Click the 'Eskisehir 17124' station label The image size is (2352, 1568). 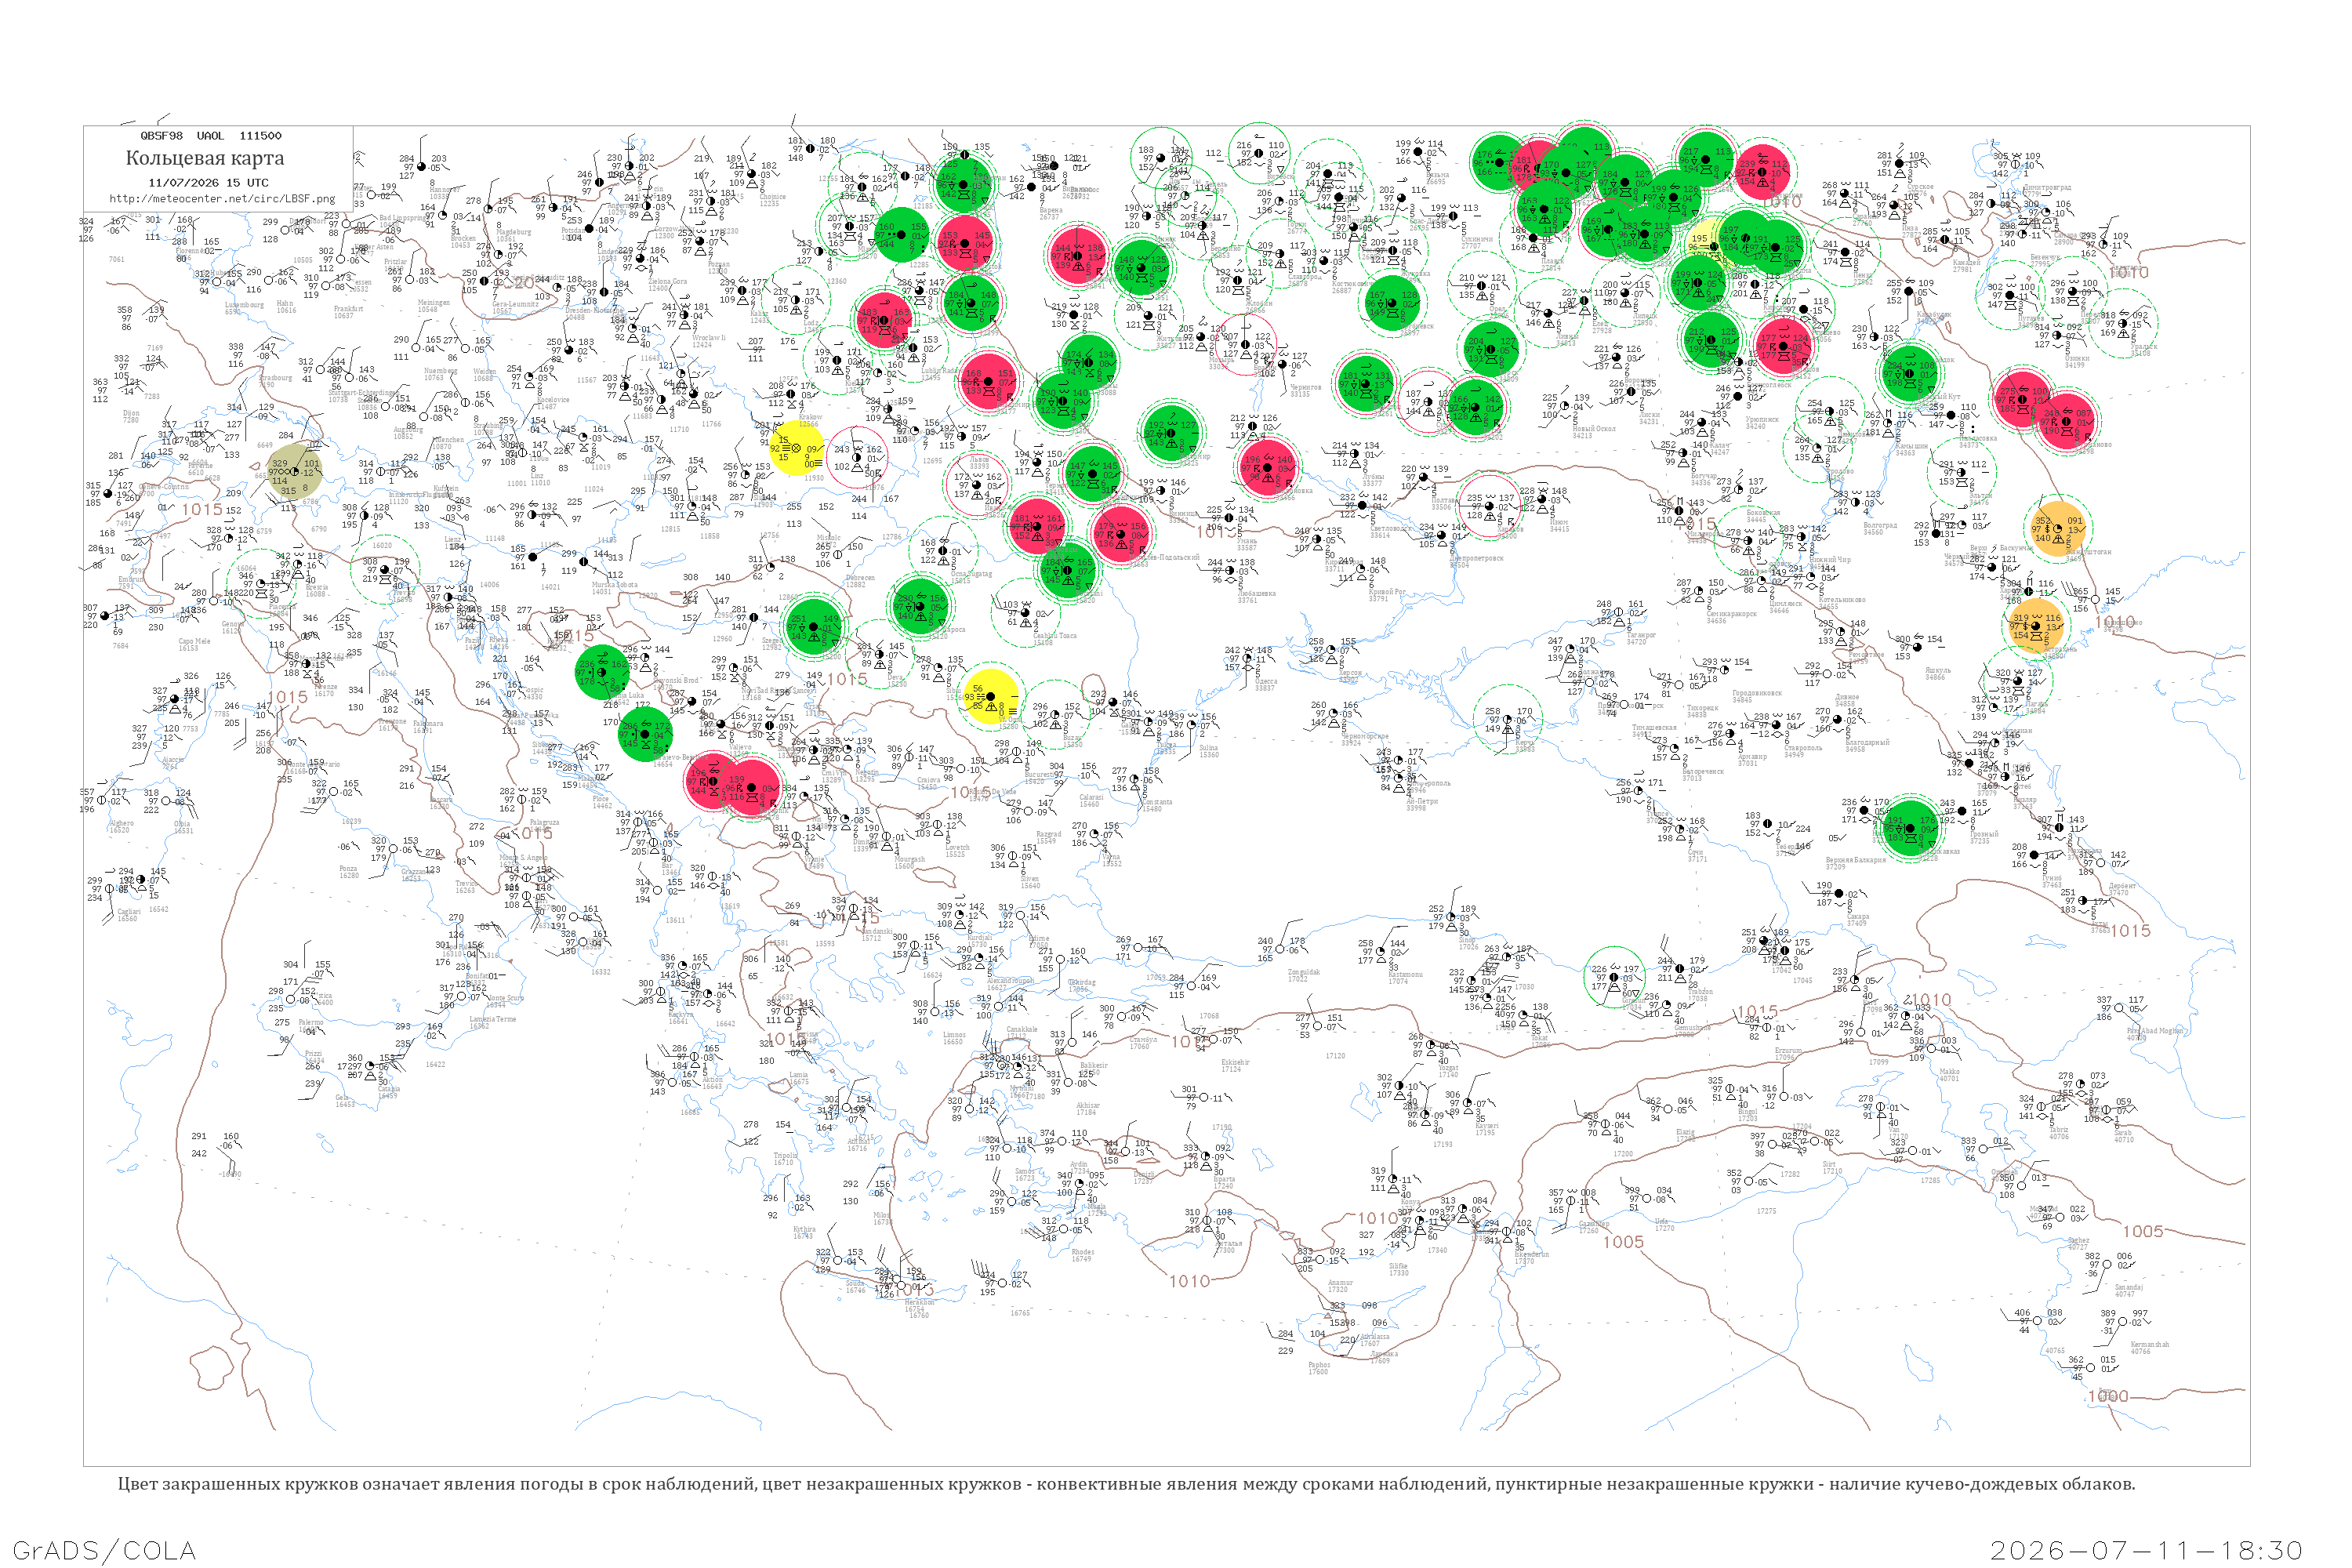click(1235, 1066)
